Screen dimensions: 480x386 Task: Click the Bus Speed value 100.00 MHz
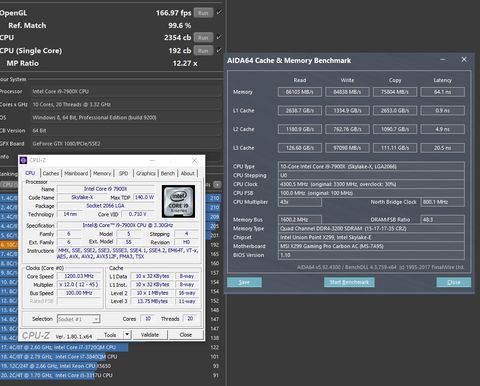[79, 293]
